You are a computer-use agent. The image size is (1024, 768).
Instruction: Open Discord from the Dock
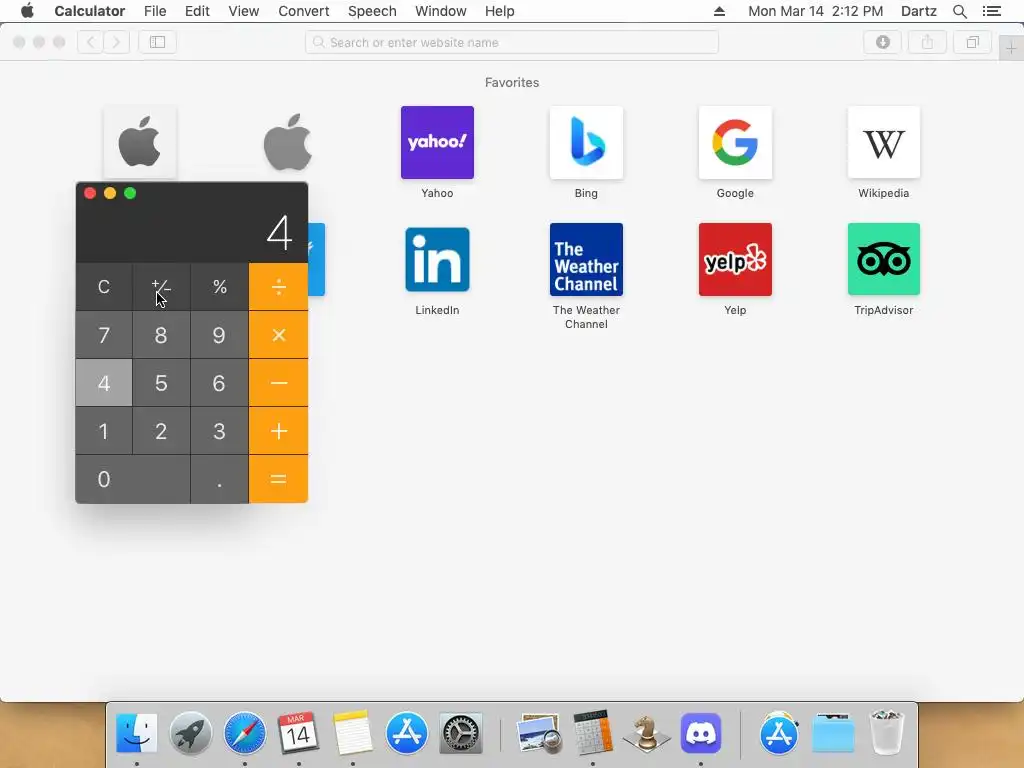coord(701,733)
